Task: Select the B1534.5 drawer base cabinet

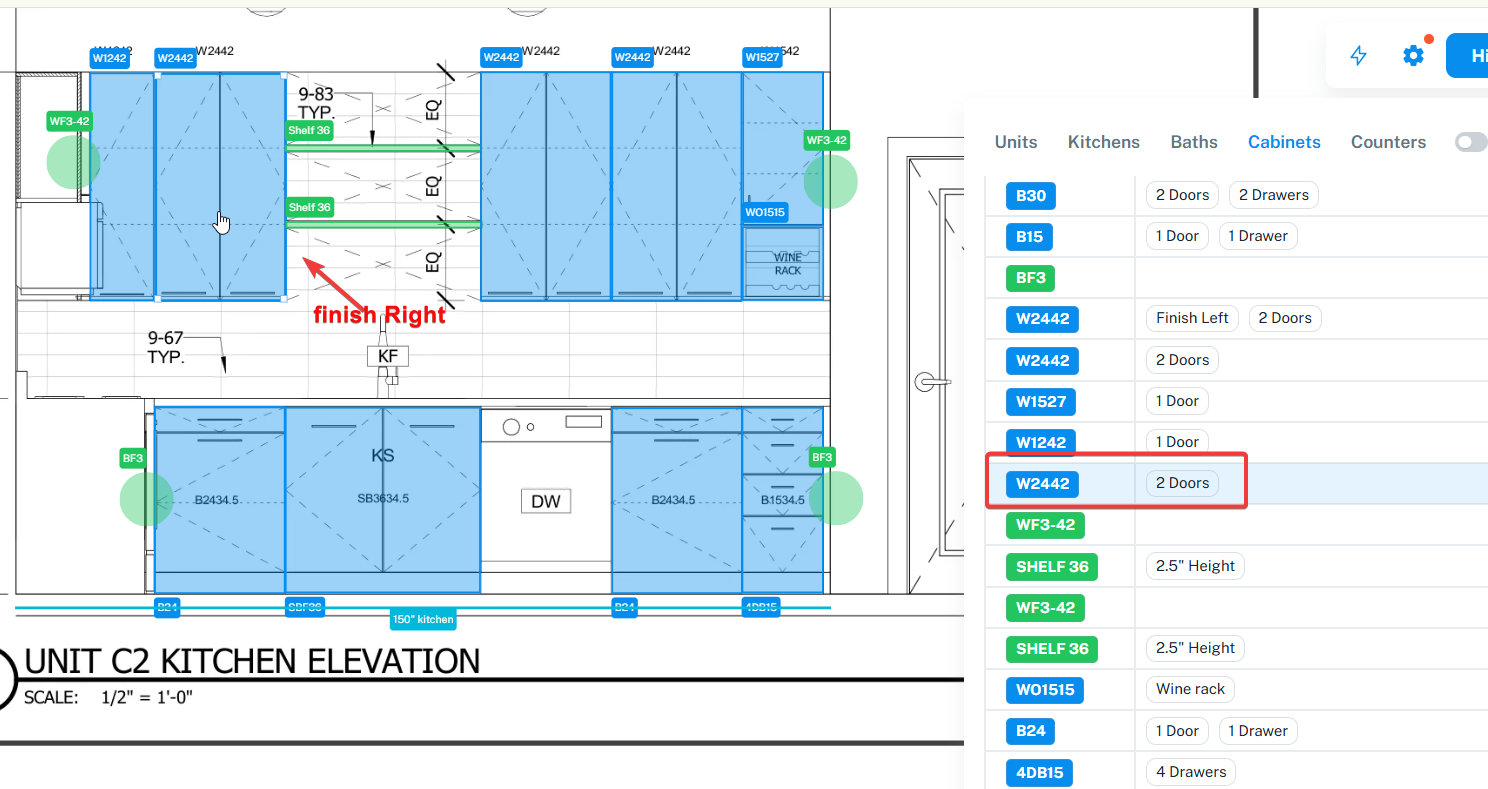Action: (x=782, y=499)
